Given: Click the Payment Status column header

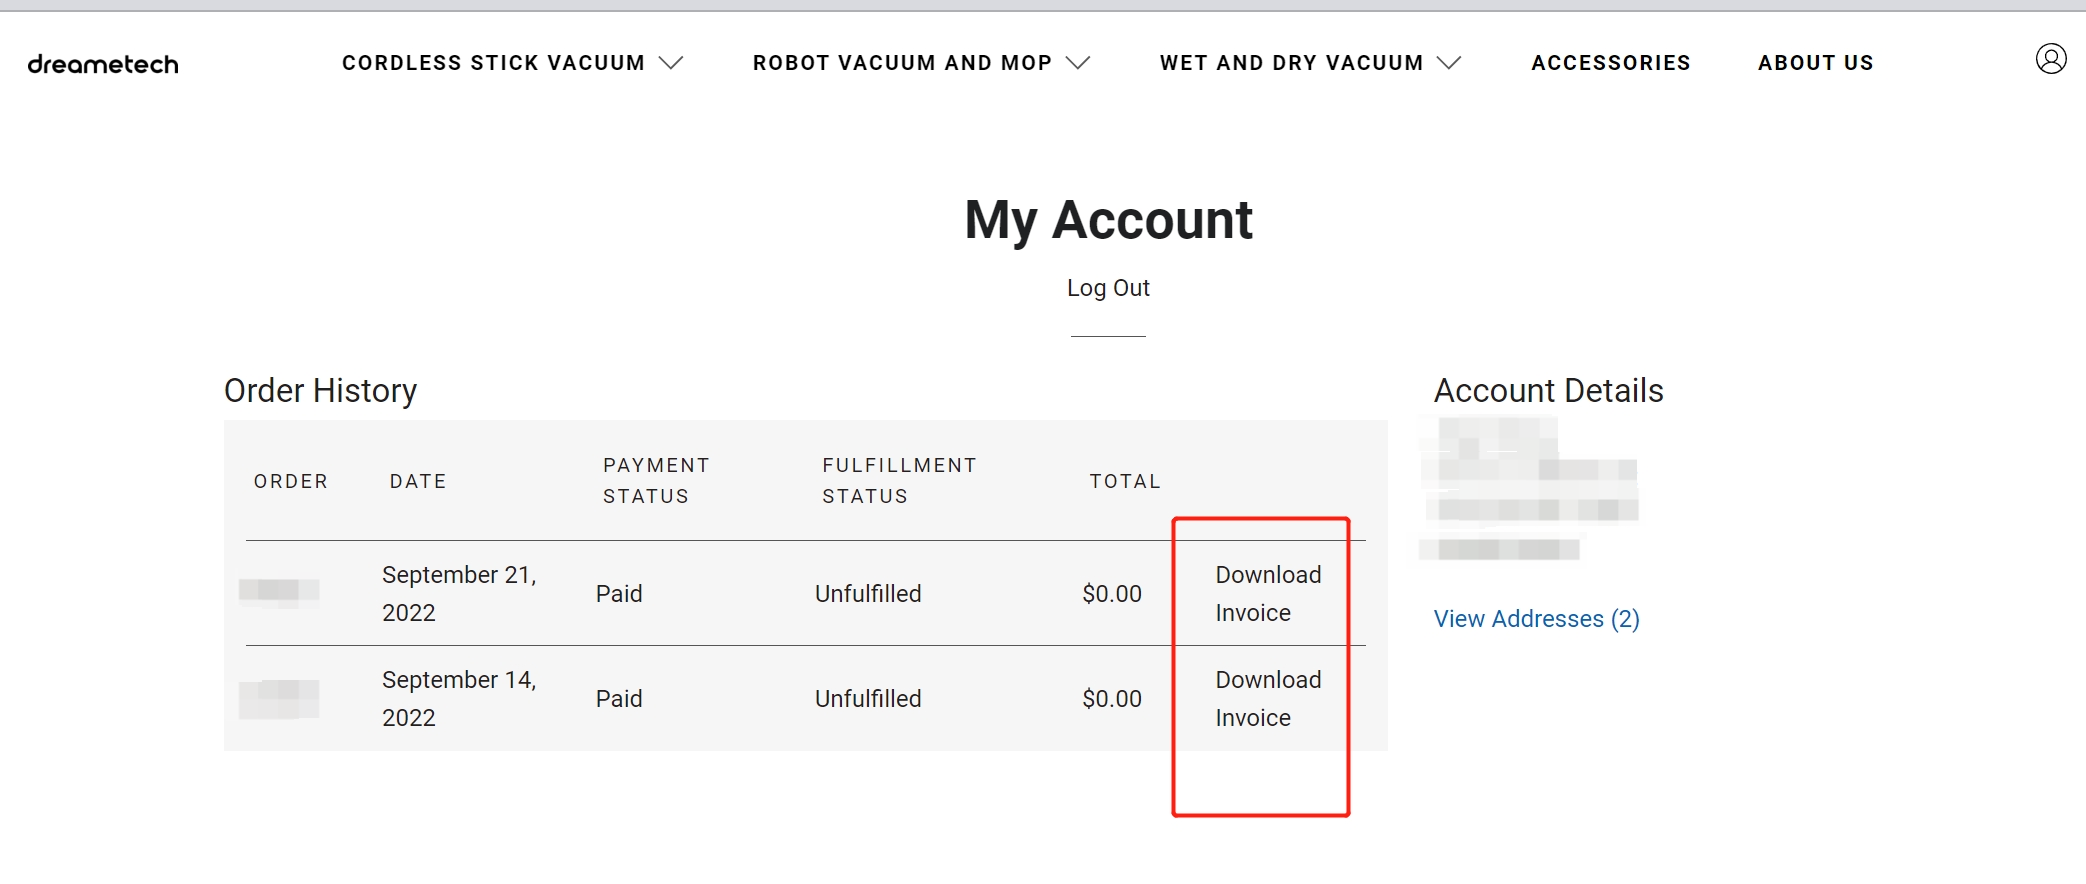Looking at the screenshot, I should click(x=656, y=481).
